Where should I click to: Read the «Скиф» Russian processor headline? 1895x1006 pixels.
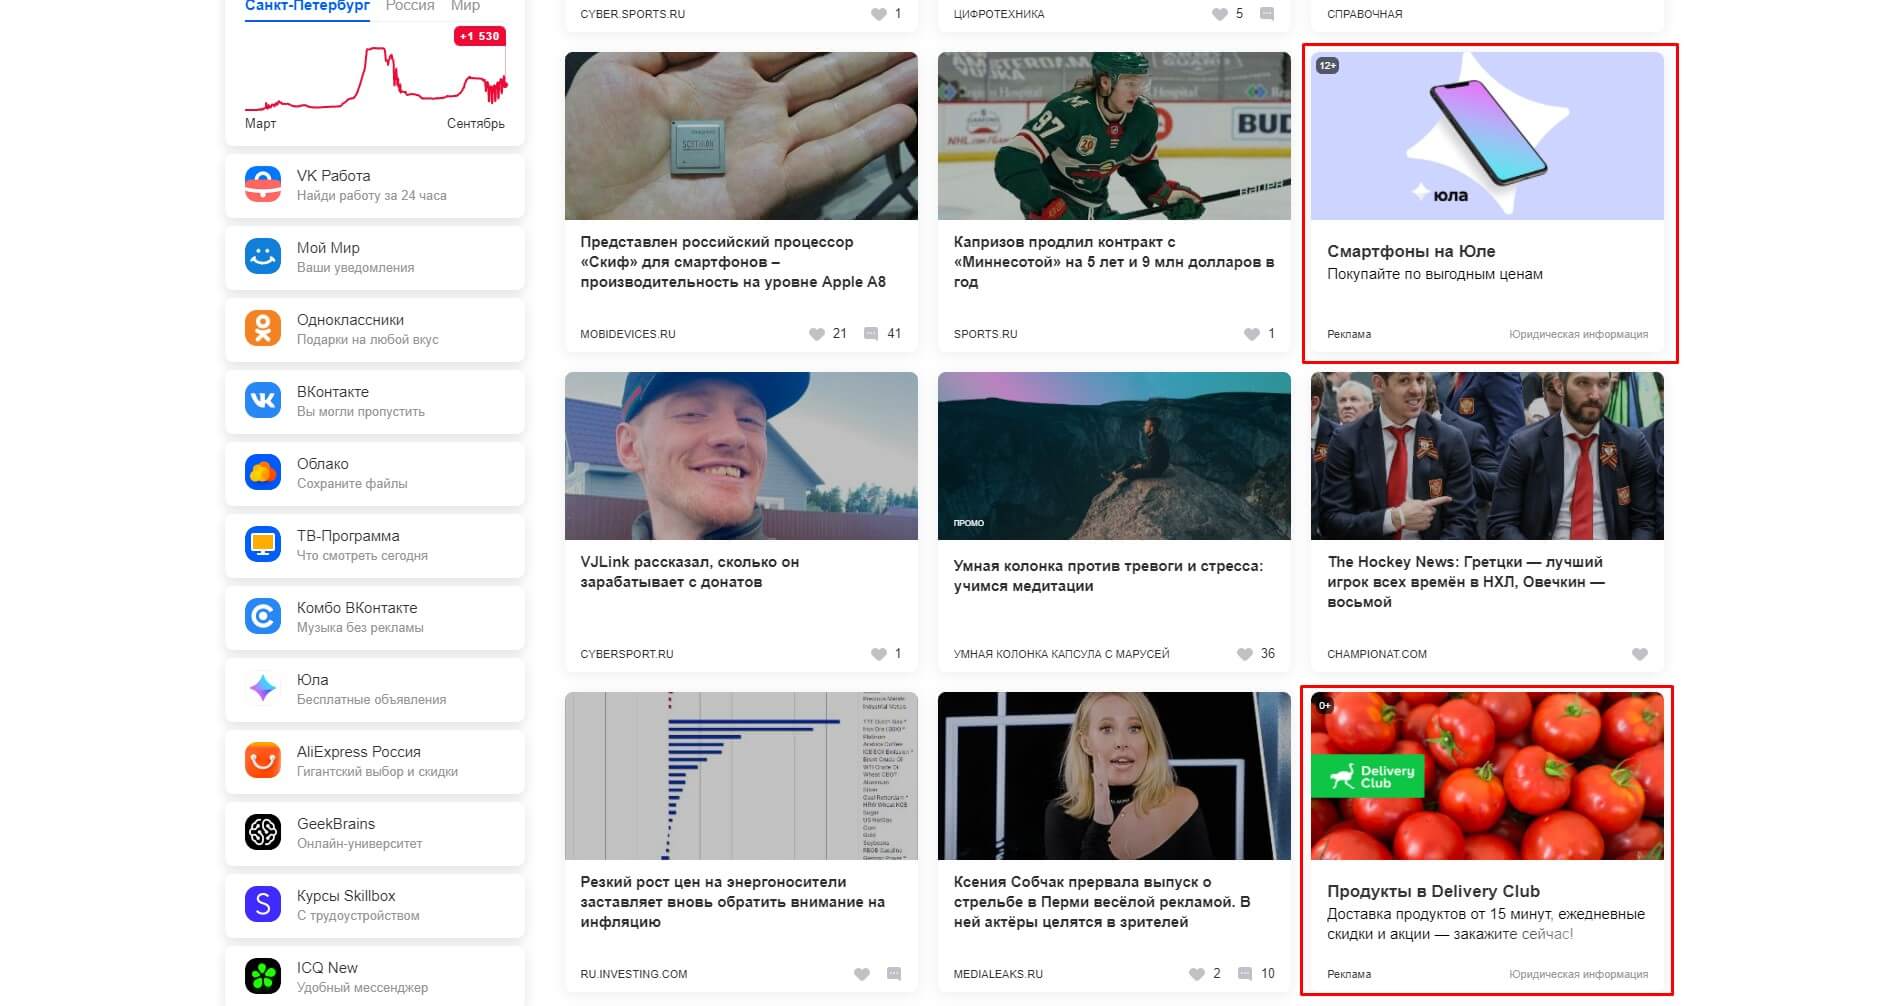733,262
